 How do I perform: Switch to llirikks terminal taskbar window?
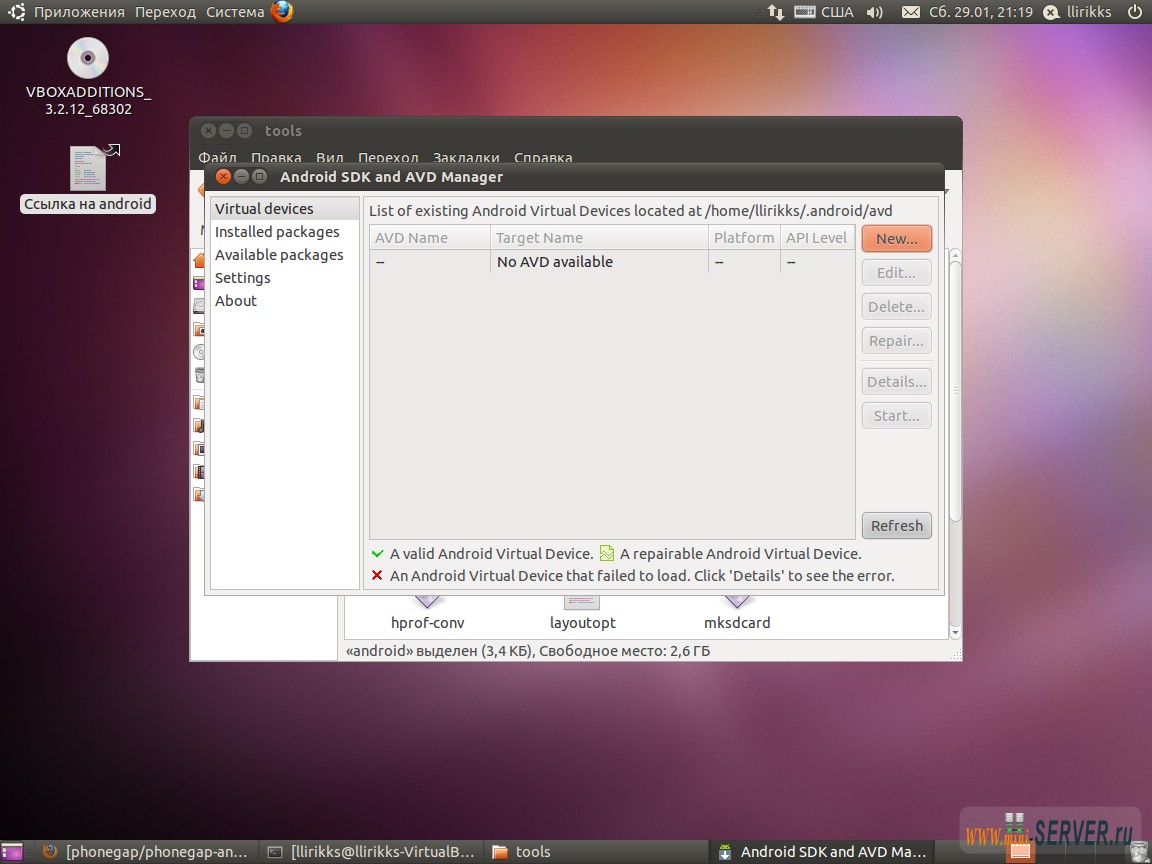tap(372, 852)
